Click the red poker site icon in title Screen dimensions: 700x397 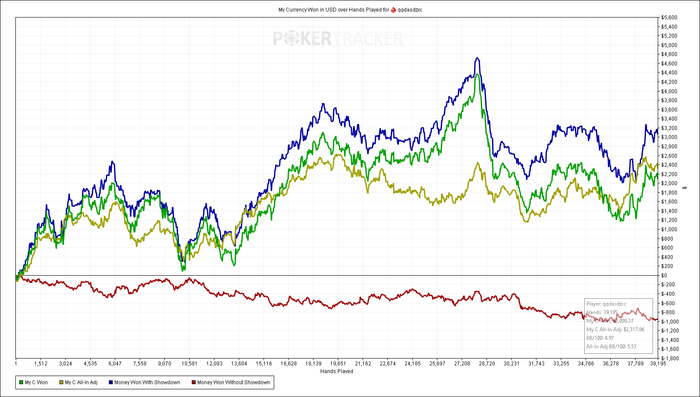pos(393,9)
